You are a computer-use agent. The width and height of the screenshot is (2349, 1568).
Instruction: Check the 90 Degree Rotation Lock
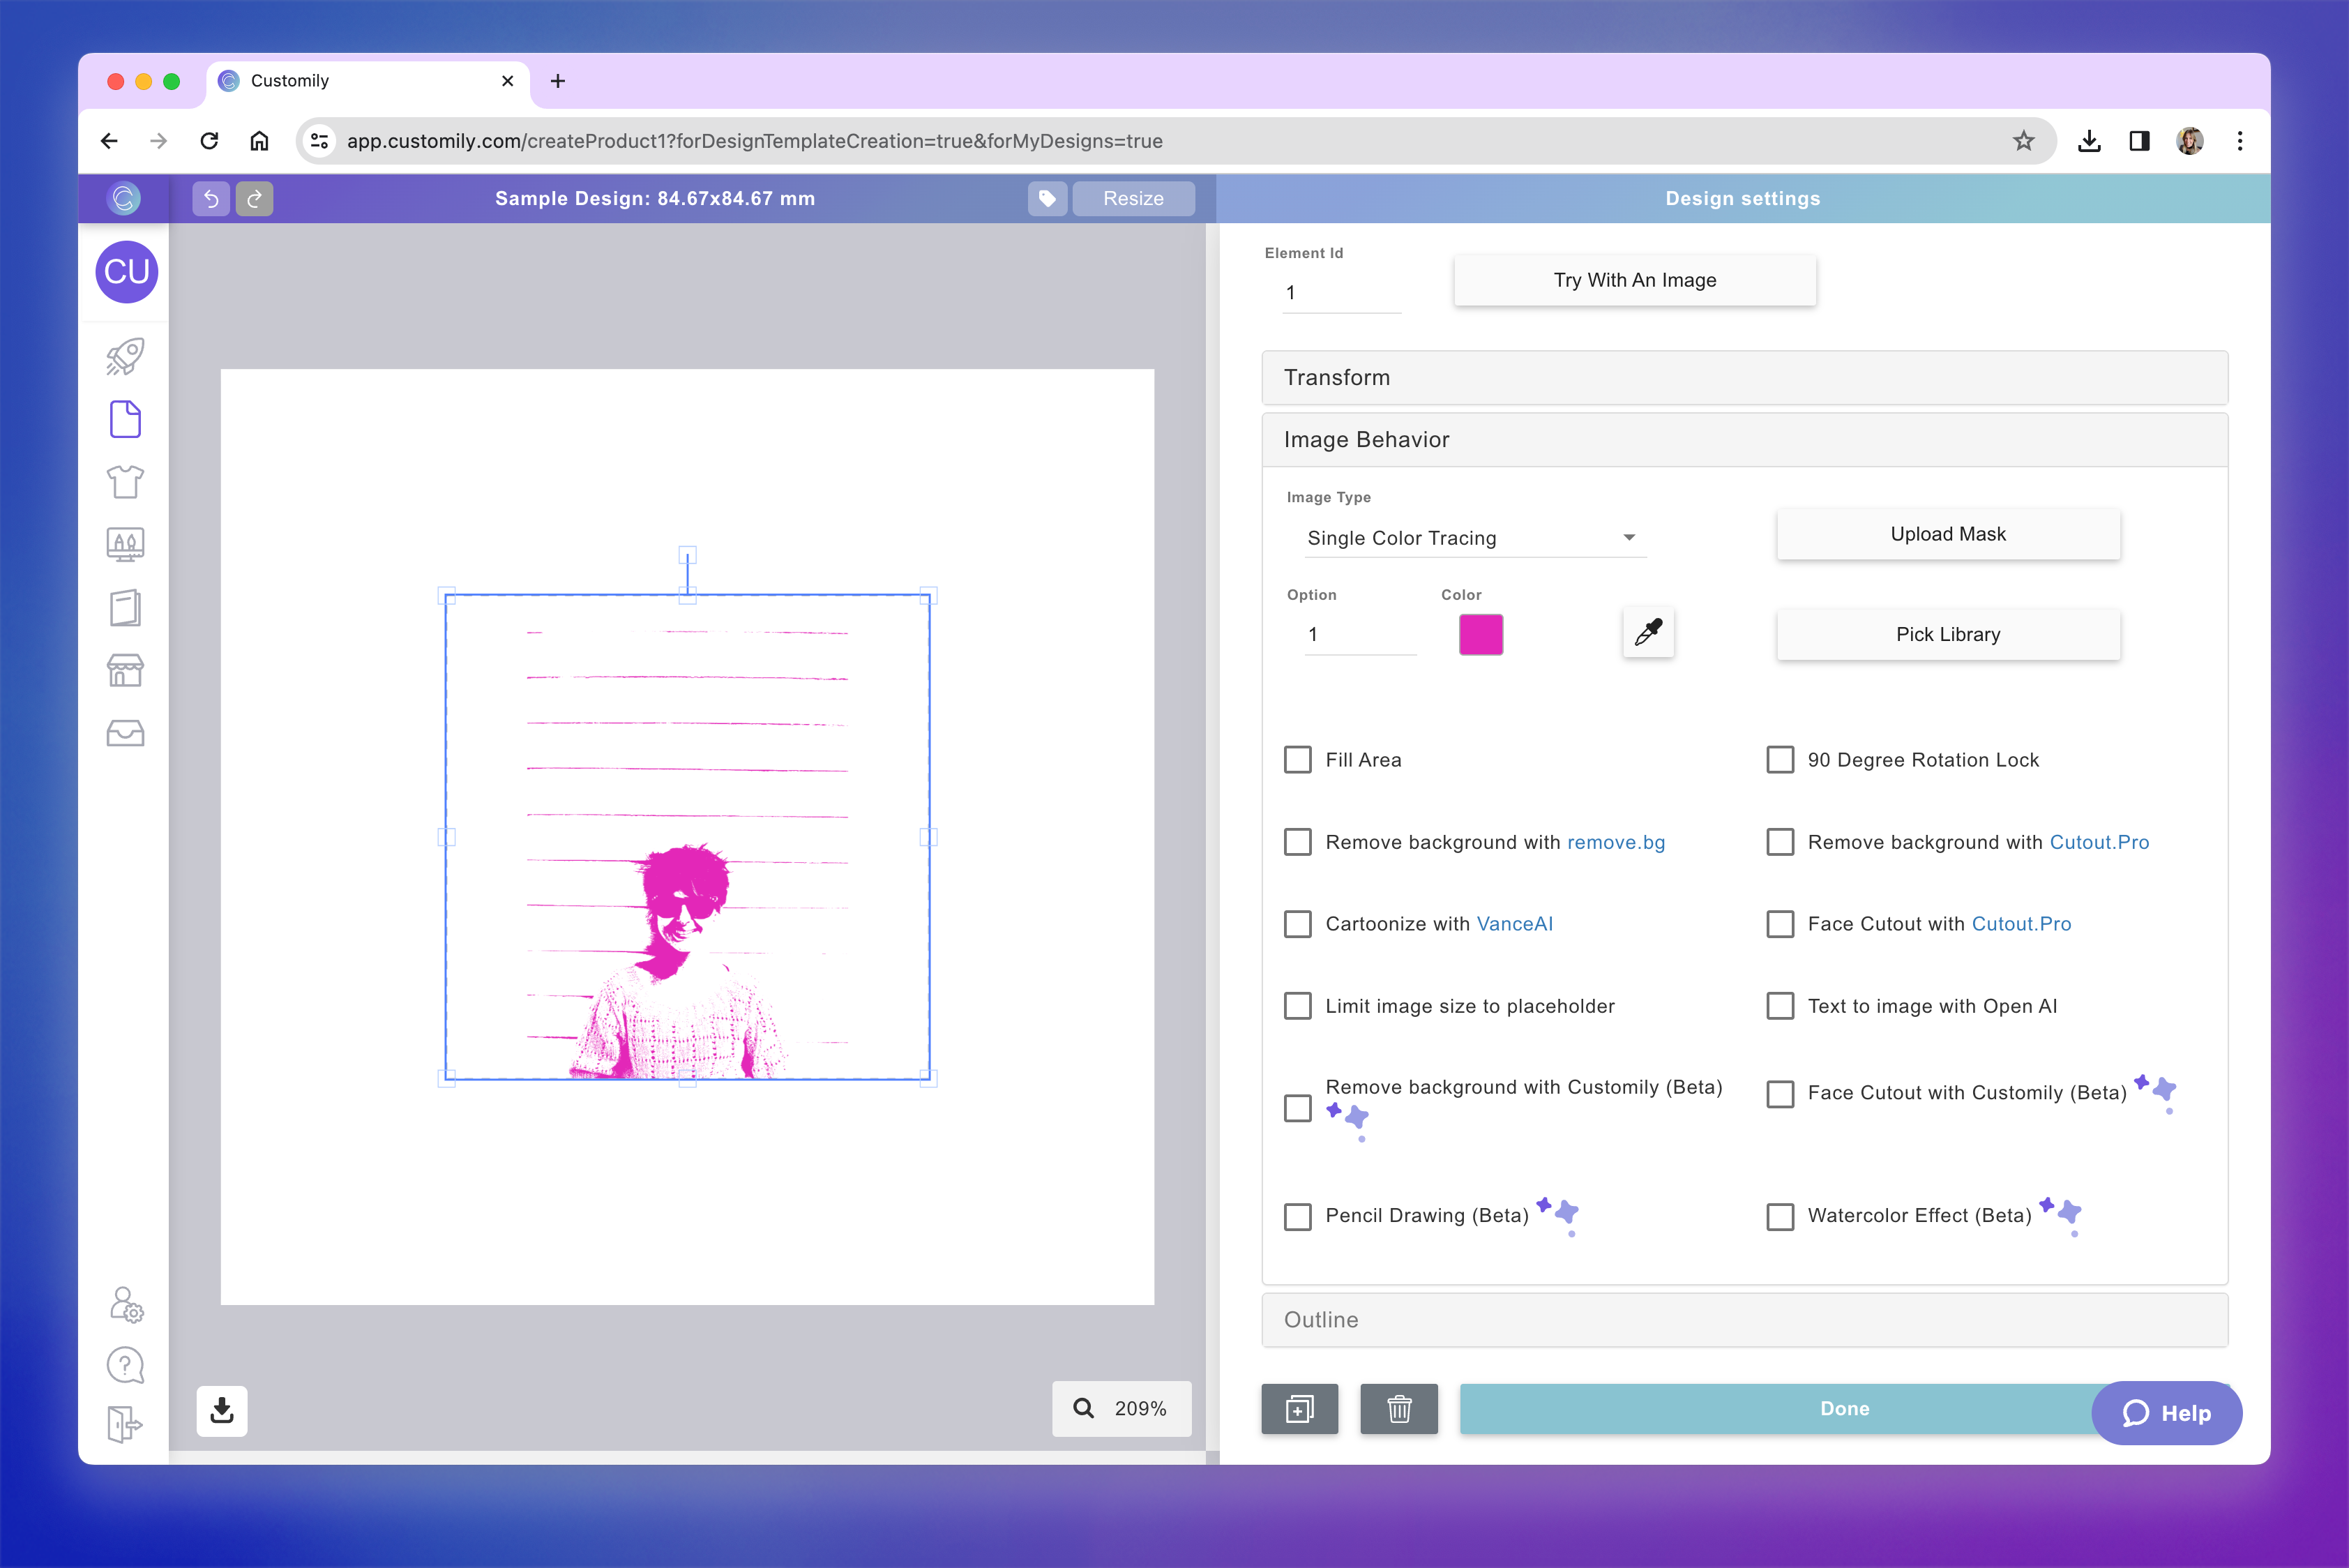click(1780, 760)
